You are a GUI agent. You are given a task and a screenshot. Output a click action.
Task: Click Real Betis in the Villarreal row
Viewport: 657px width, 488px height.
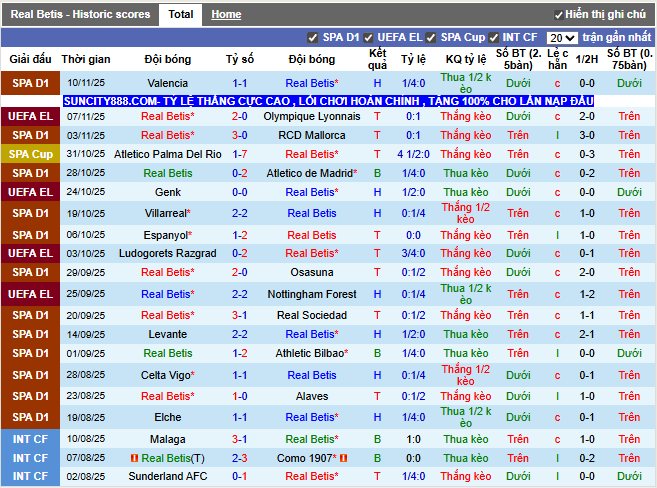(312, 213)
